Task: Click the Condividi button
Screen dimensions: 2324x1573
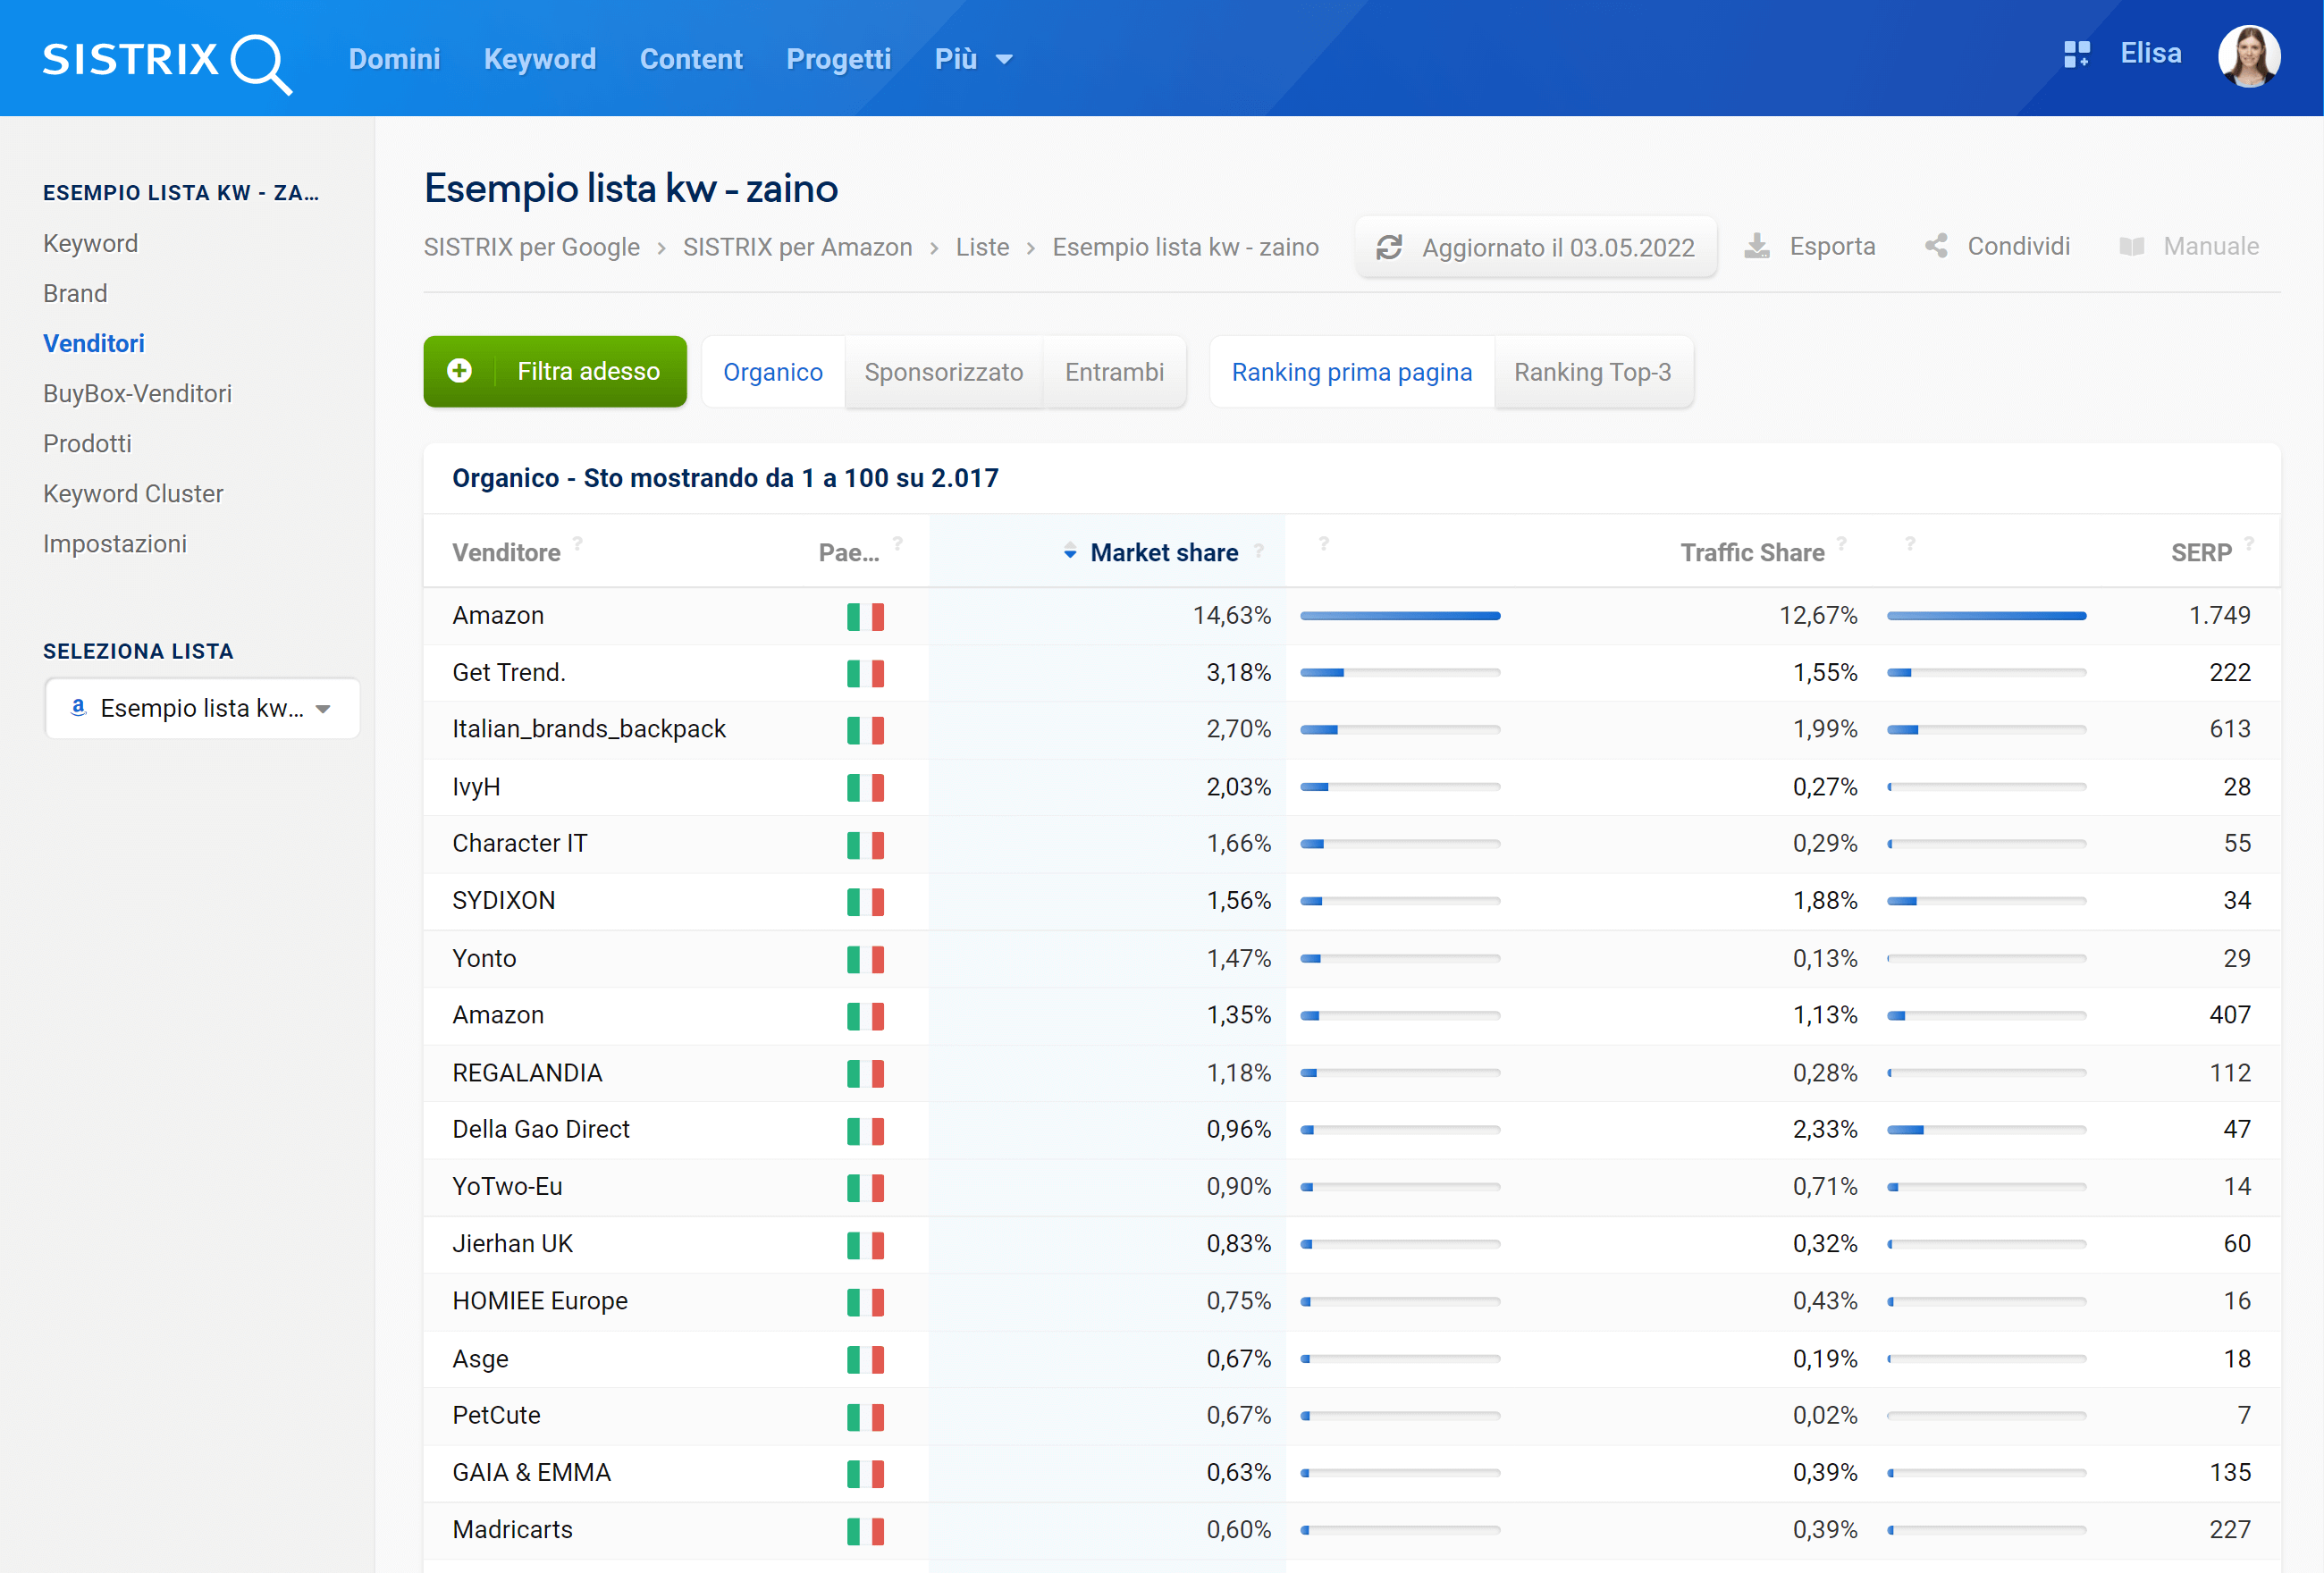Action: 1997,246
